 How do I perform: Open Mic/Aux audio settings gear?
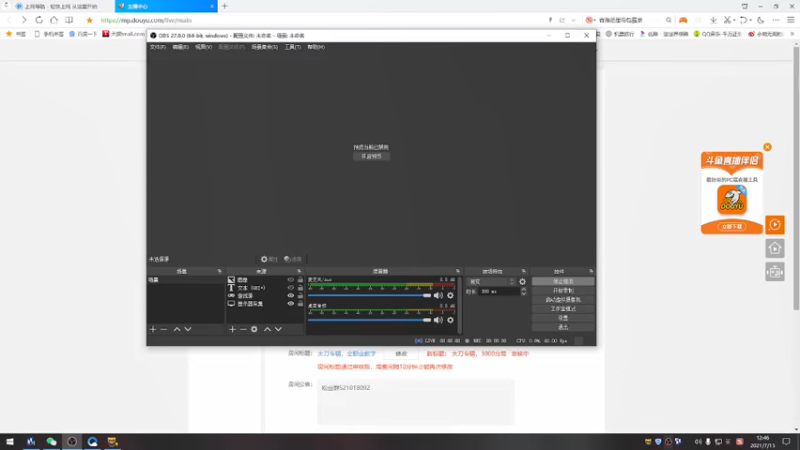tap(450, 295)
